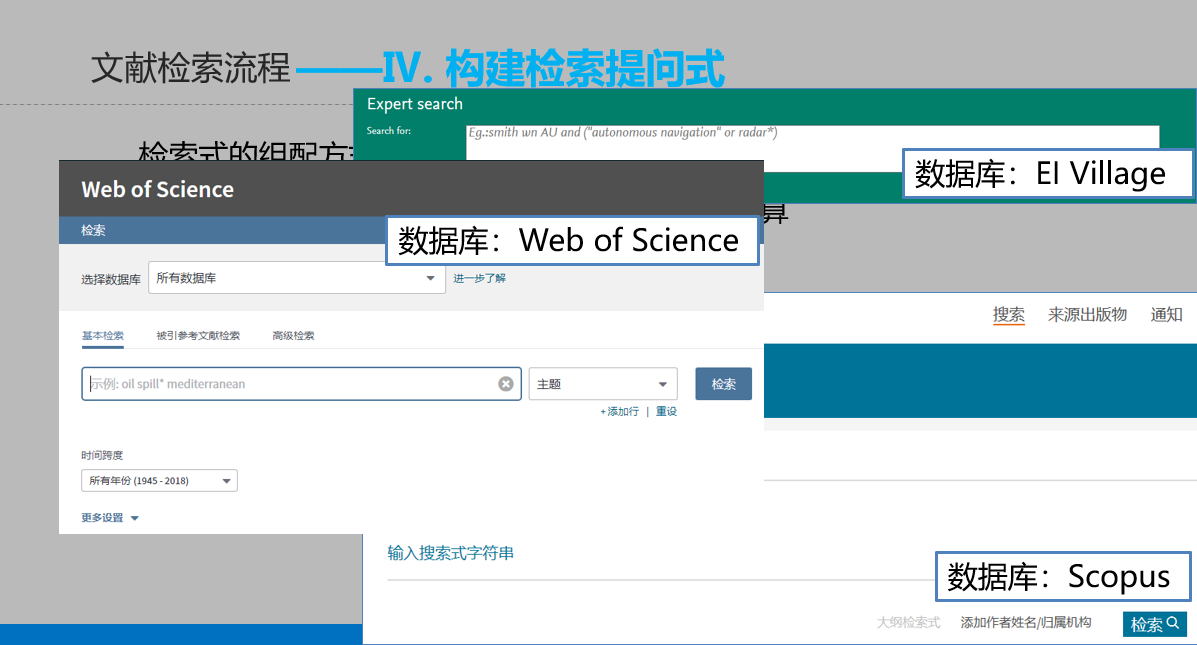Click 大纲检索式 in Scopus
1197x645 pixels.
click(908, 623)
